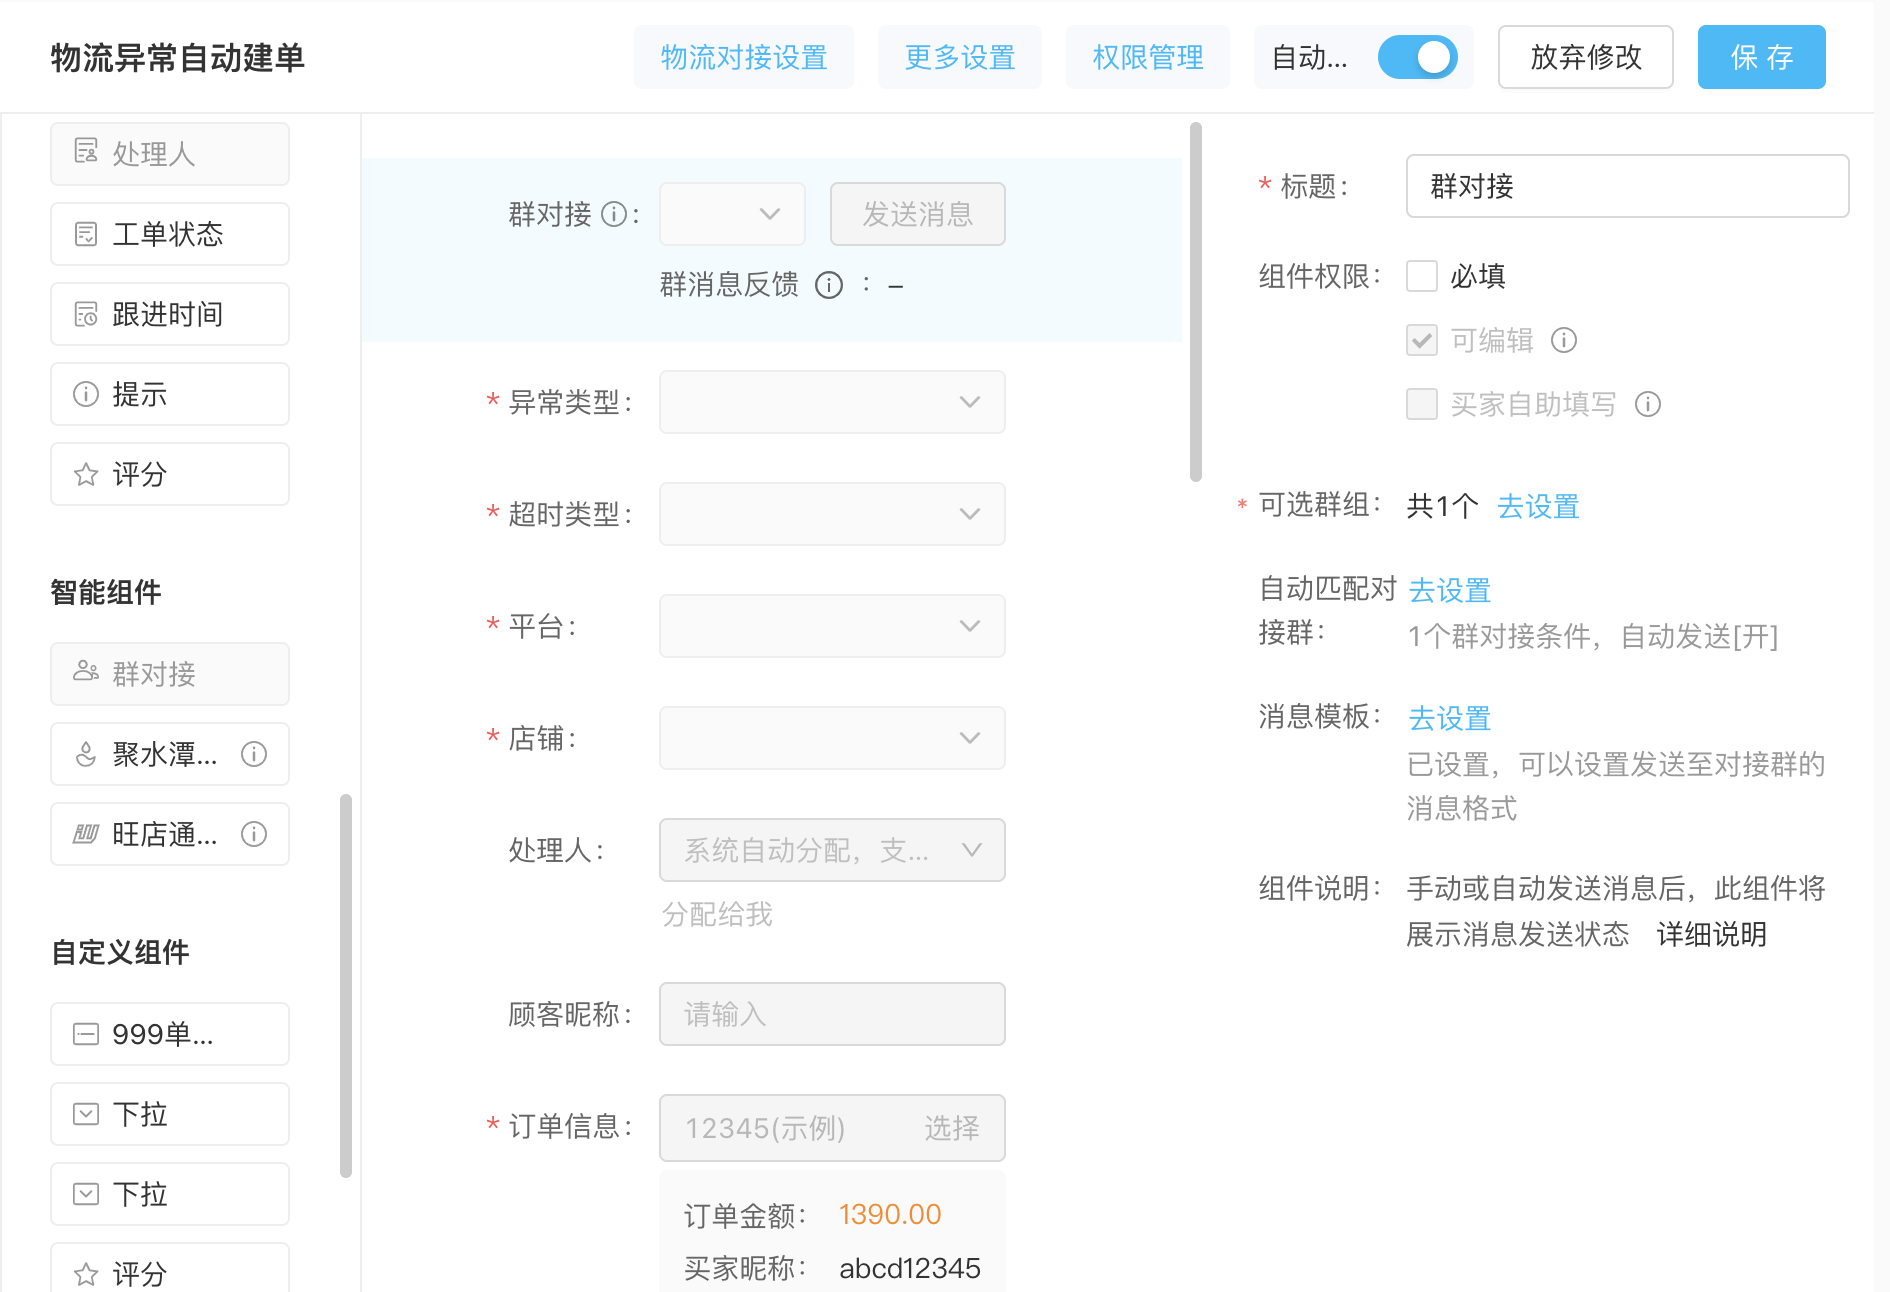Click the info icon beside 群消息反馈
Image resolution: width=1890 pixels, height=1292 pixels.
tap(829, 285)
